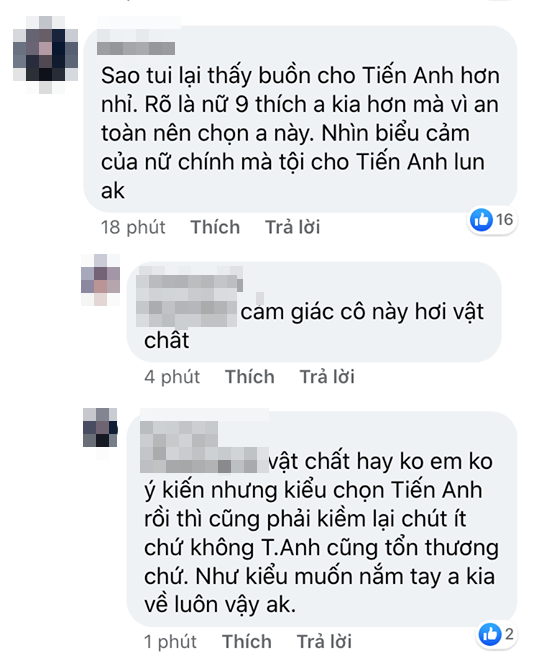Image resolution: width=539 pixels, height=668 pixels.
Task: Click Thích under the 4 phút reply
Action: pos(250,377)
